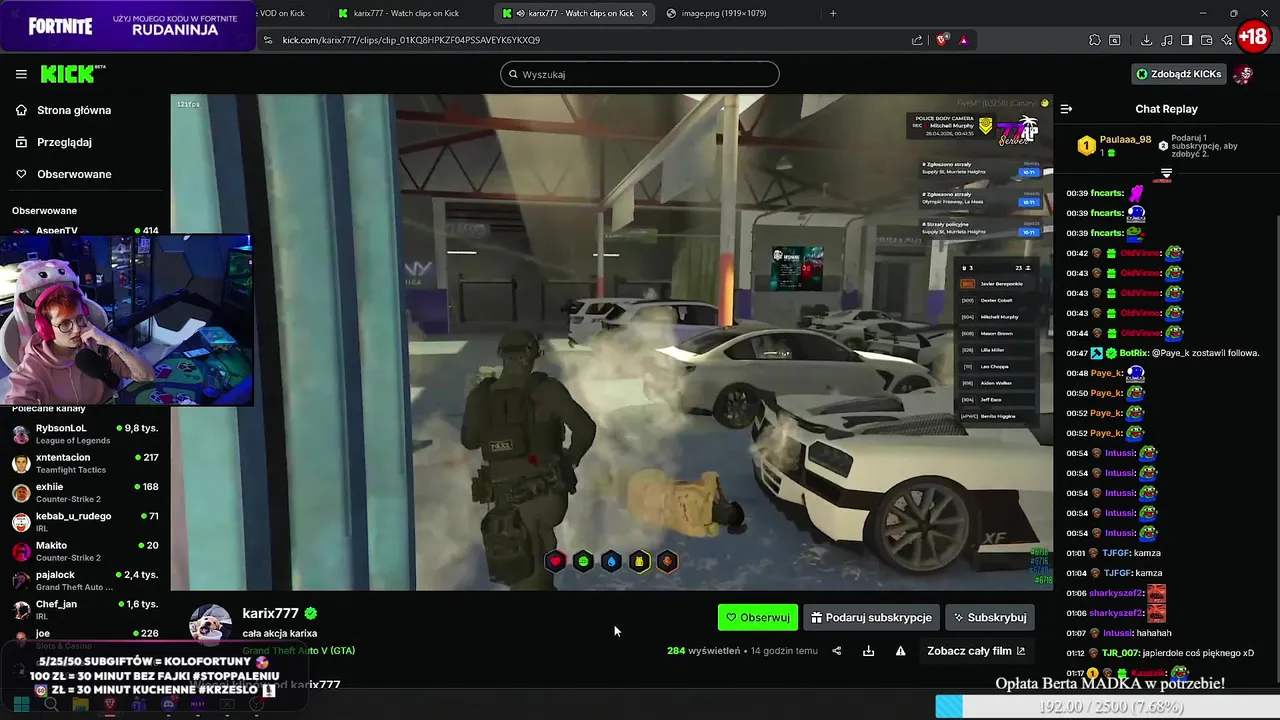Click the webcam overlay thumbnail
1280x720 pixels.
tap(126, 320)
